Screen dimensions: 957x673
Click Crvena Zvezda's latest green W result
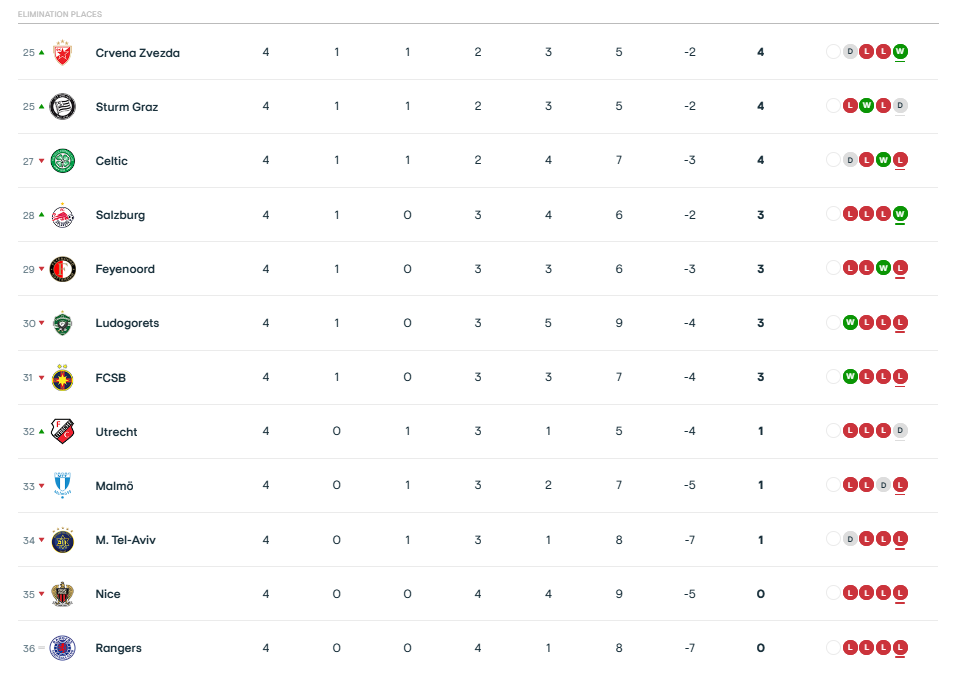tap(900, 52)
